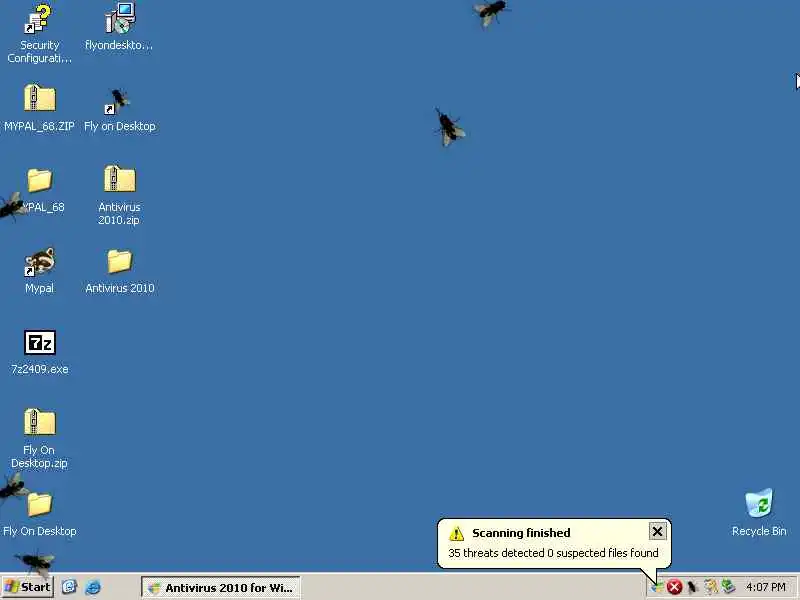
Task: Select the Fly On Desktop folder icon
Action: (39, 504)
